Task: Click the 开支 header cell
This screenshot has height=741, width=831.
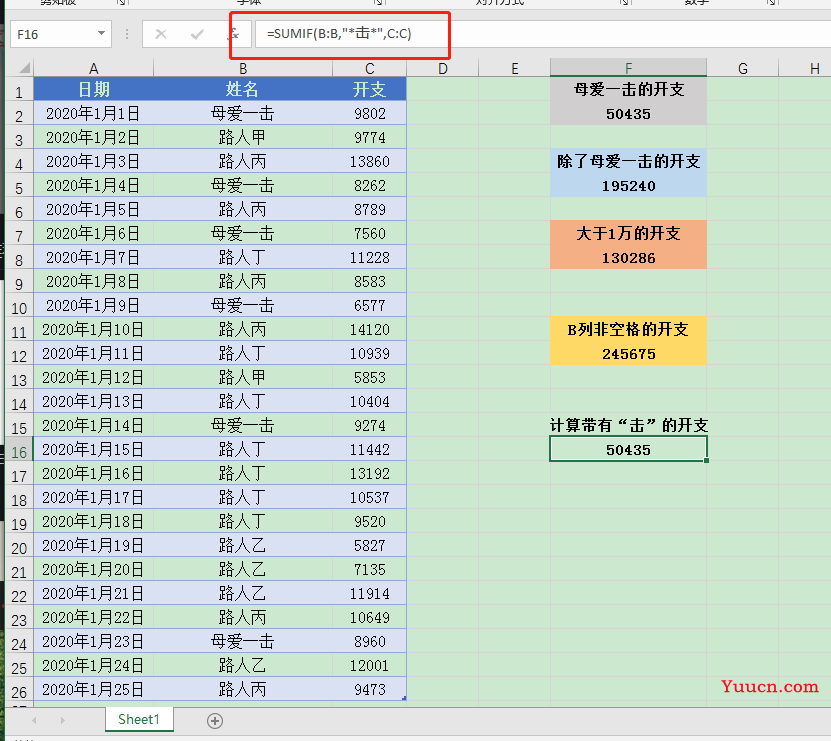Action: [369, 89]
